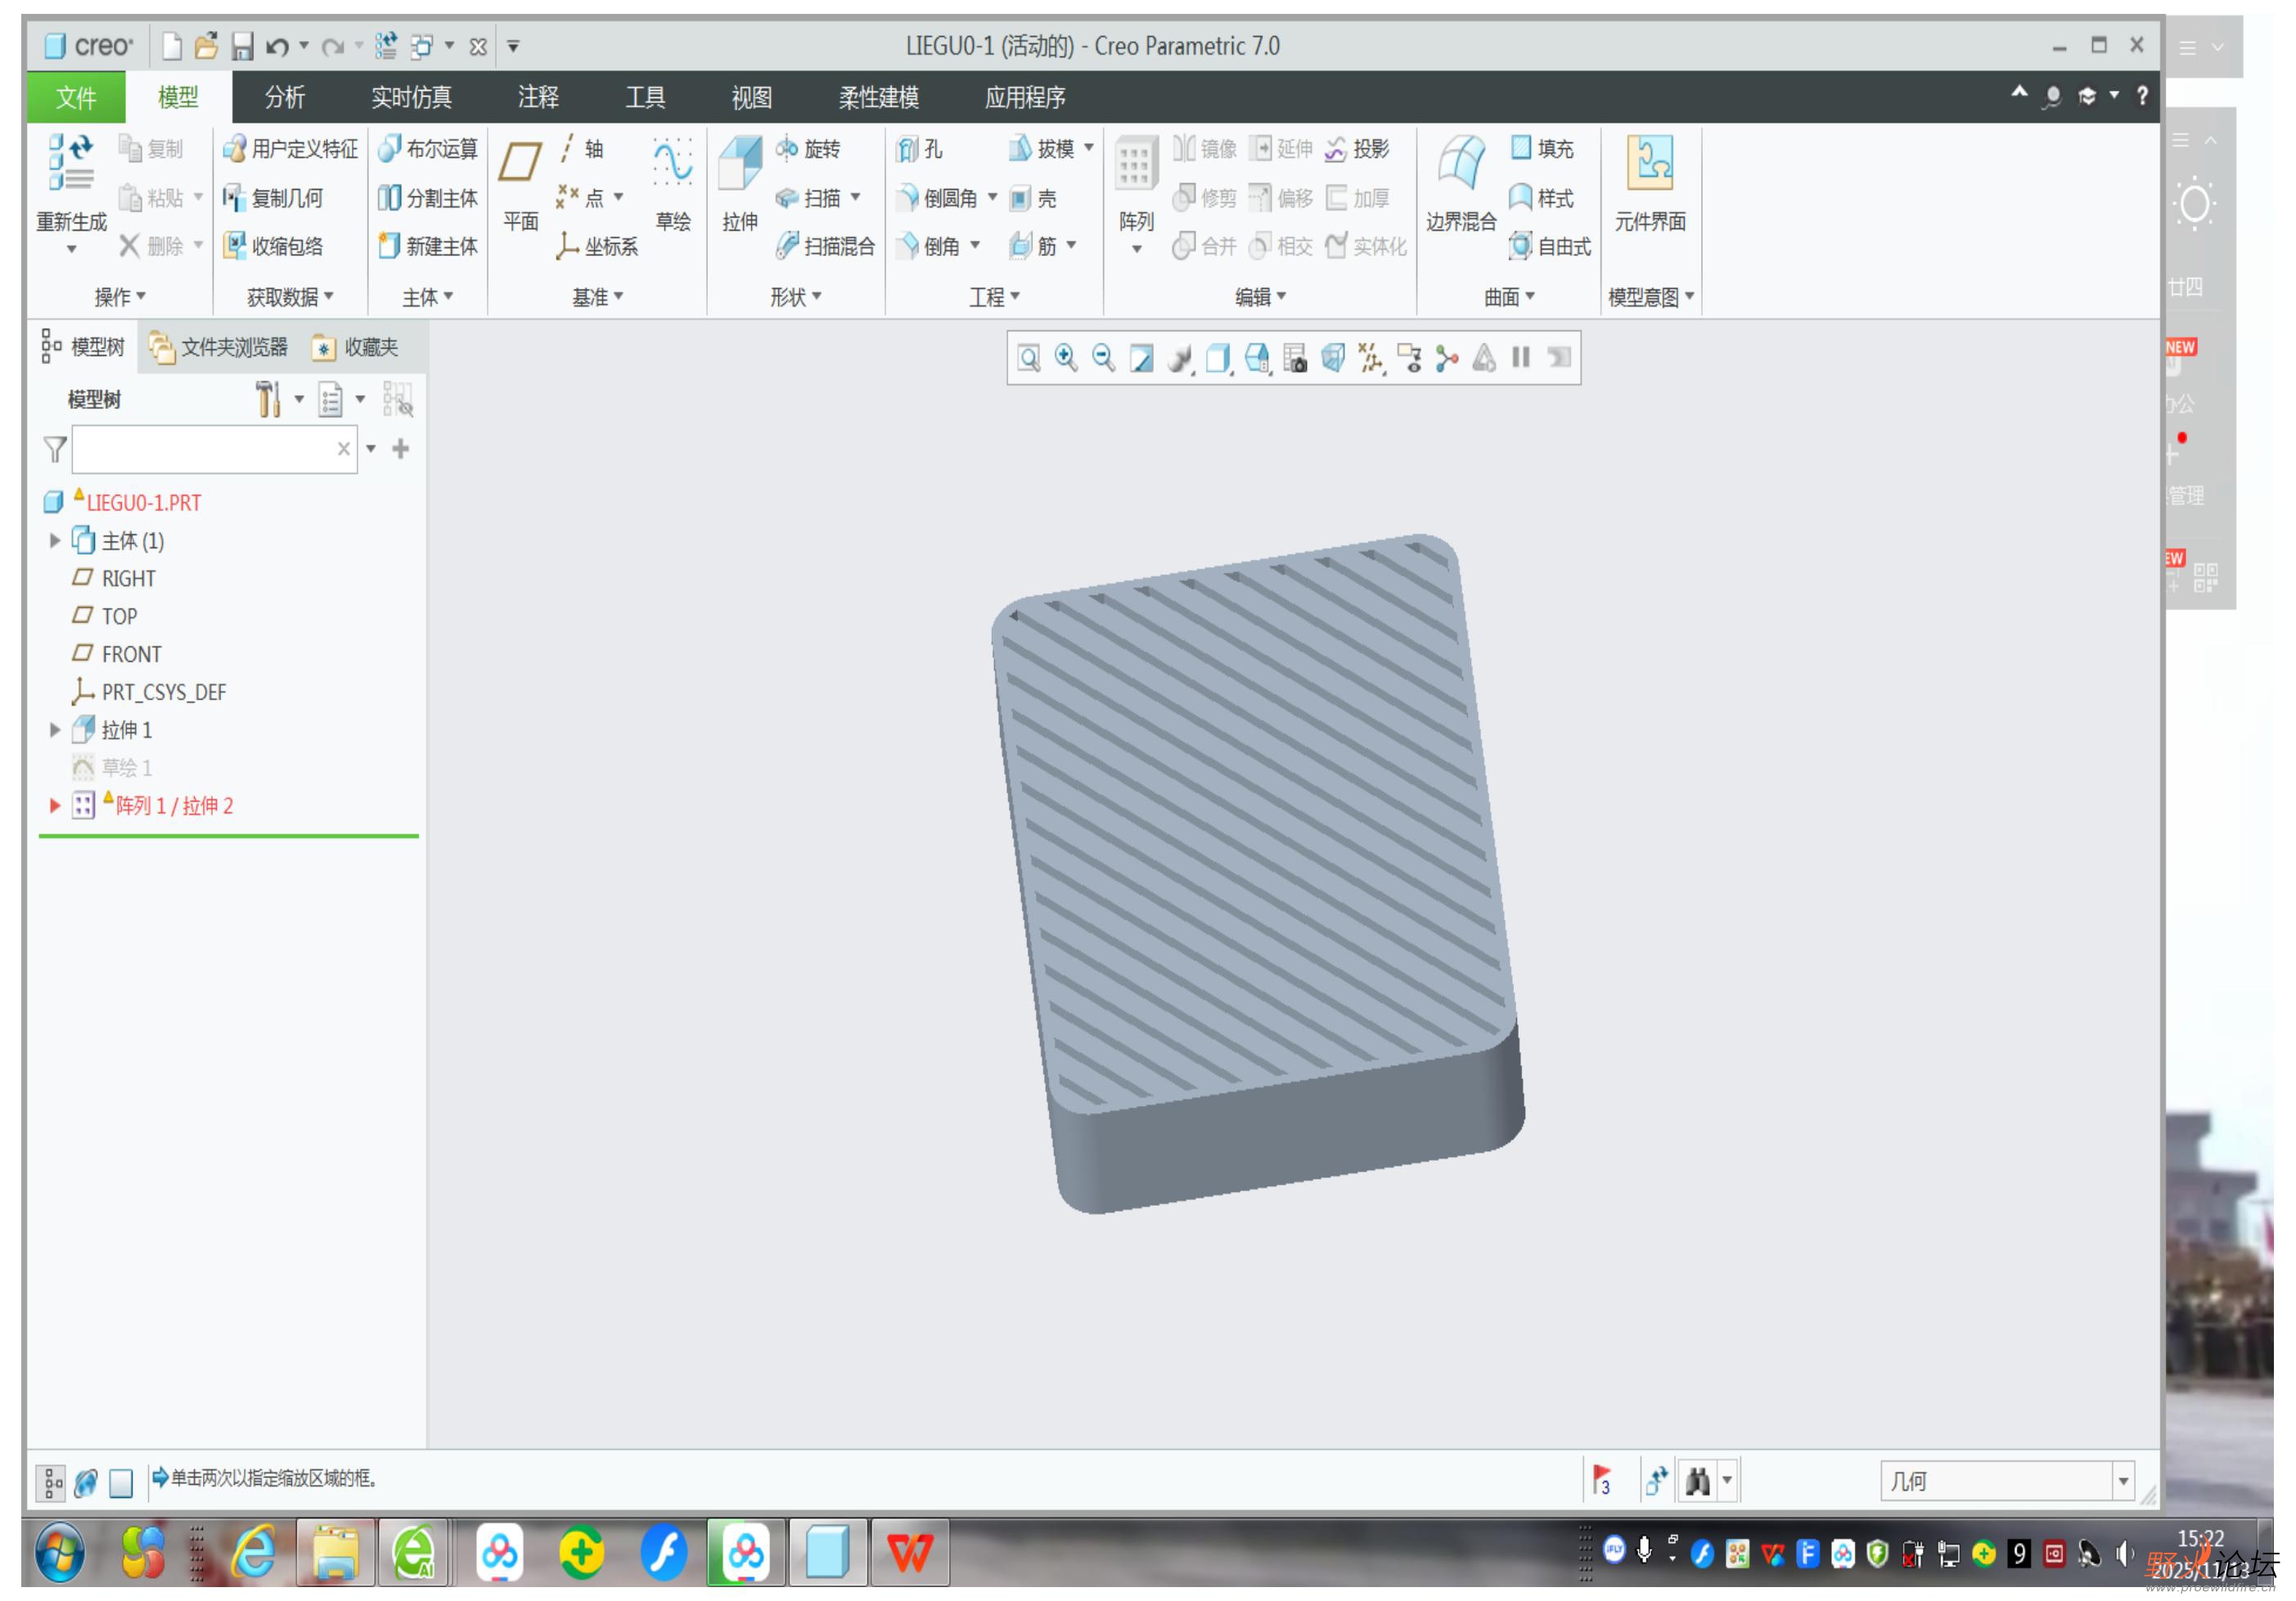This screenshot has width=2296, height=1601.
Task: Click the Regenerate (重新生成) icon
Action: [x=71, y=163]
